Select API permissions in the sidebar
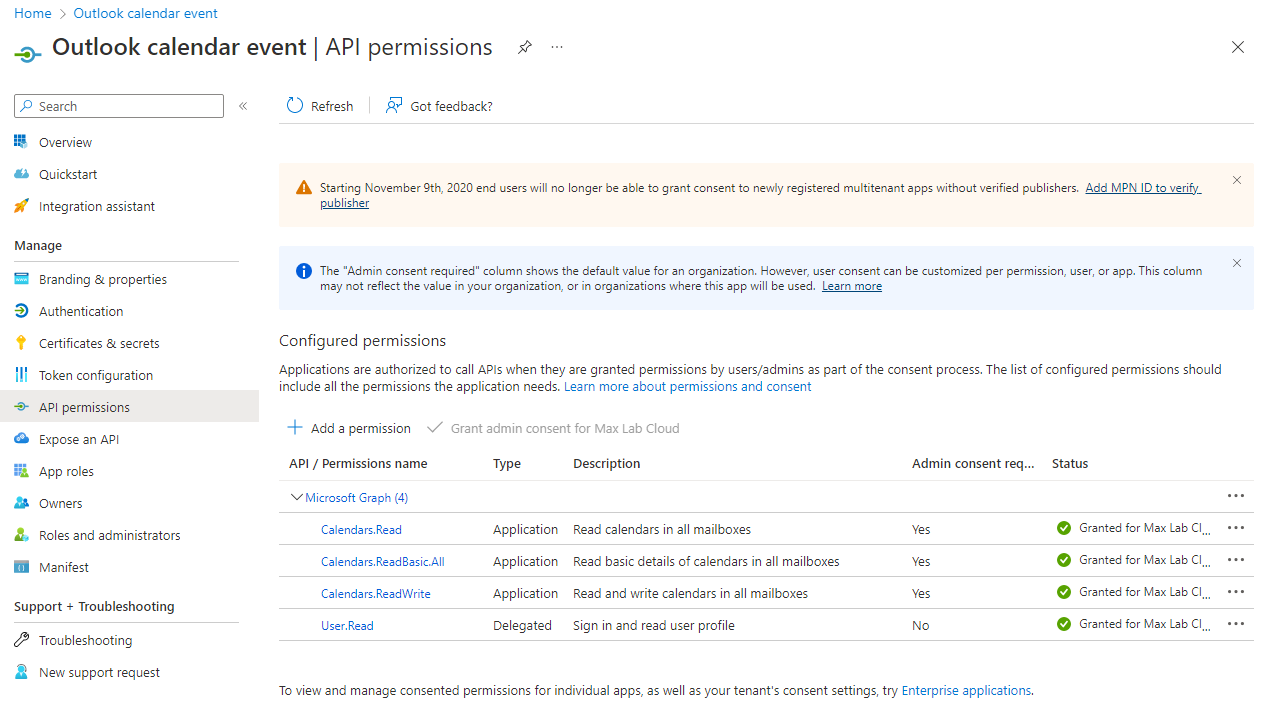The height and width of the screenshot is (715, 1267). (129, 407)
